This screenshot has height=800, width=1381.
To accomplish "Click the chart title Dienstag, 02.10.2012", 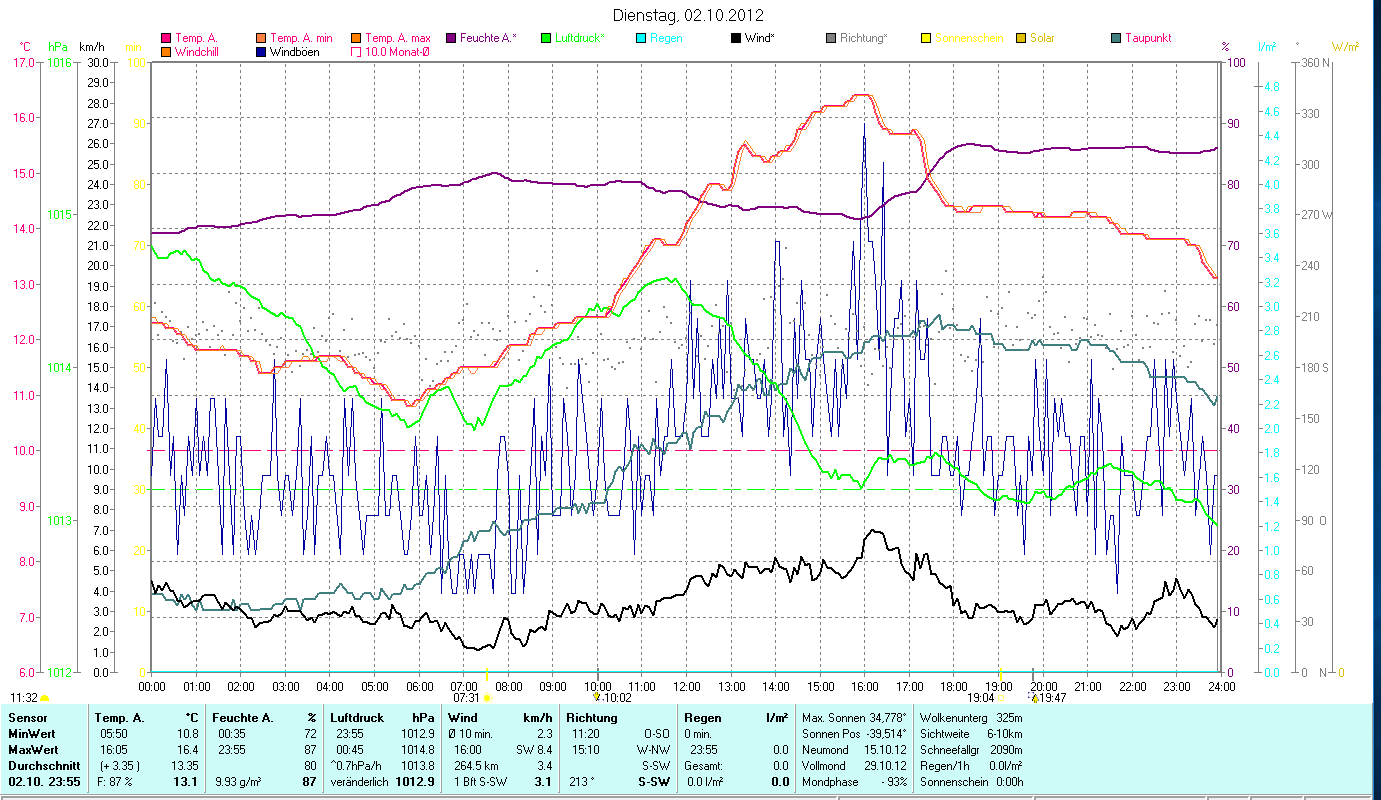I will [688, 15].
